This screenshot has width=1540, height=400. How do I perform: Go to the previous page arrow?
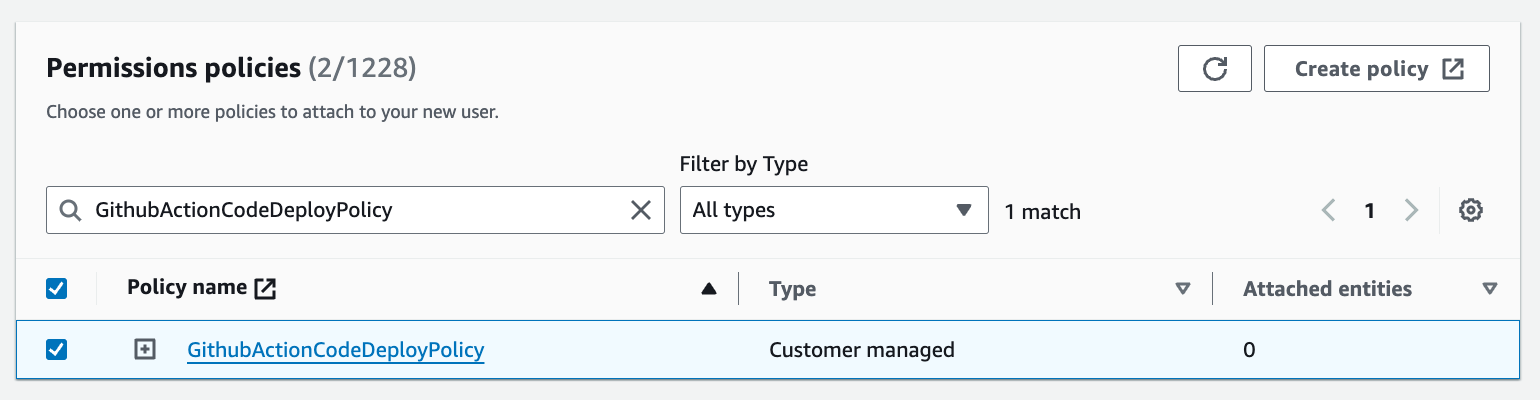(x=1329, y=211)
